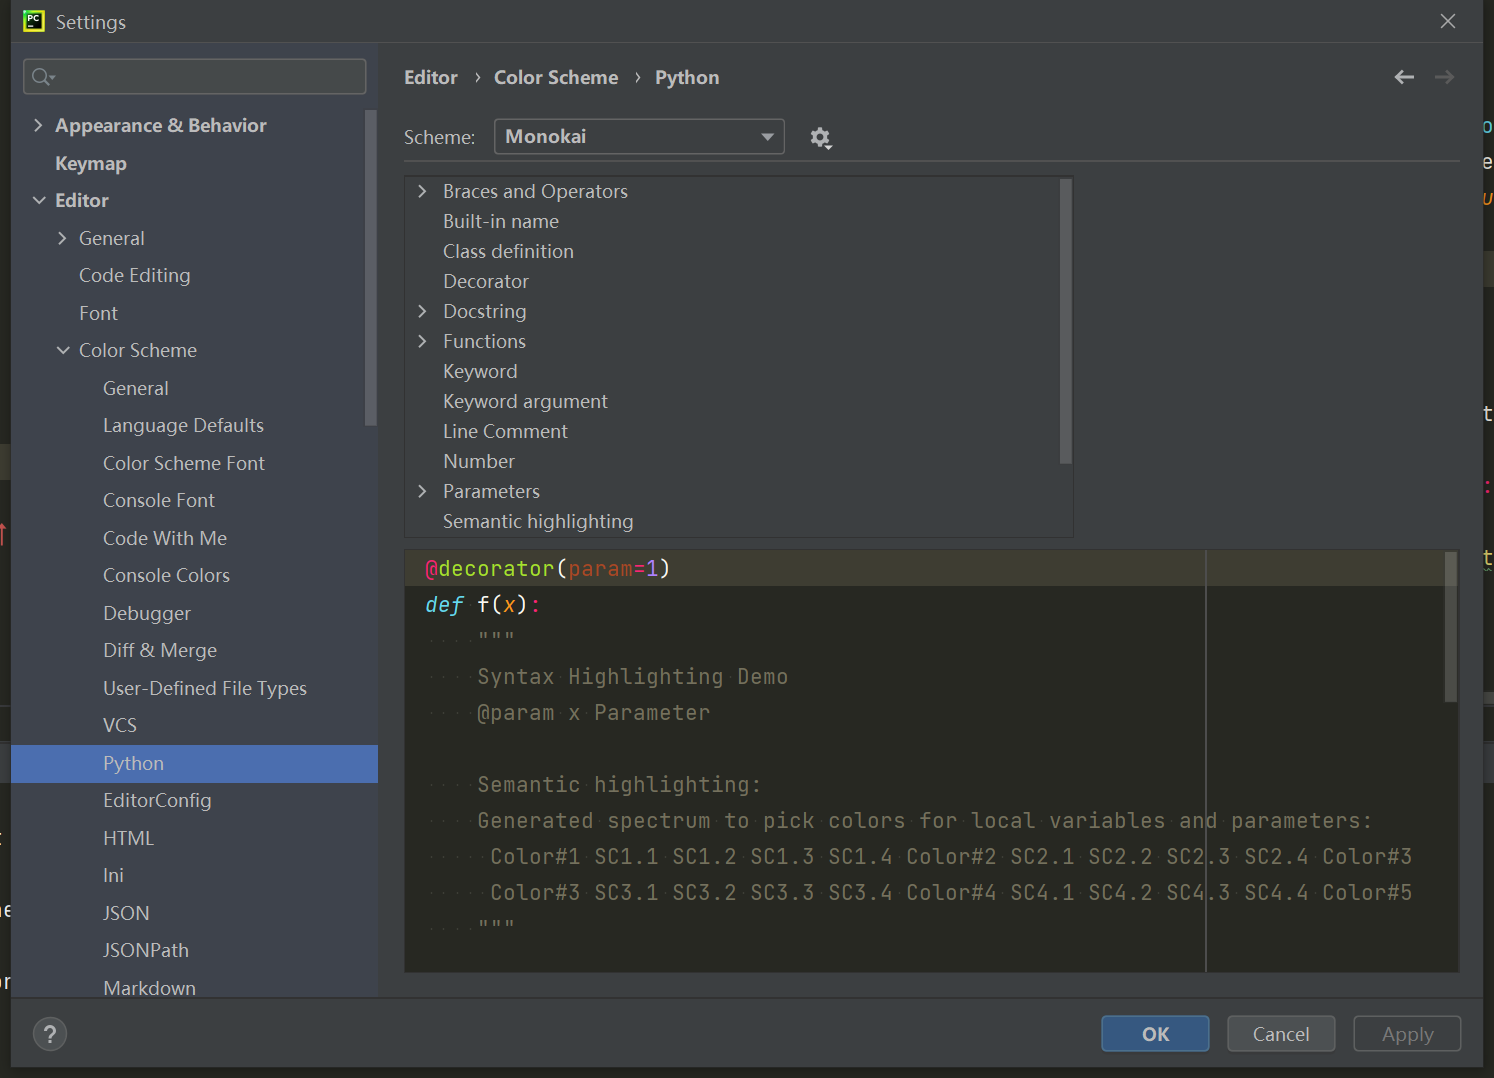Expand the Parameters group

tap(422, 491)
